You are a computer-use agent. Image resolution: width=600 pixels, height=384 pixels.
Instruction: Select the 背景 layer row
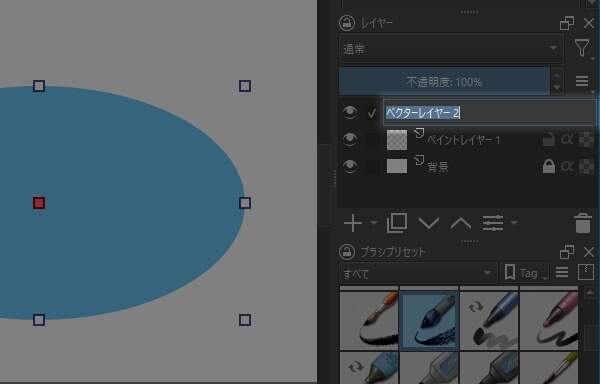coord(467,166)
